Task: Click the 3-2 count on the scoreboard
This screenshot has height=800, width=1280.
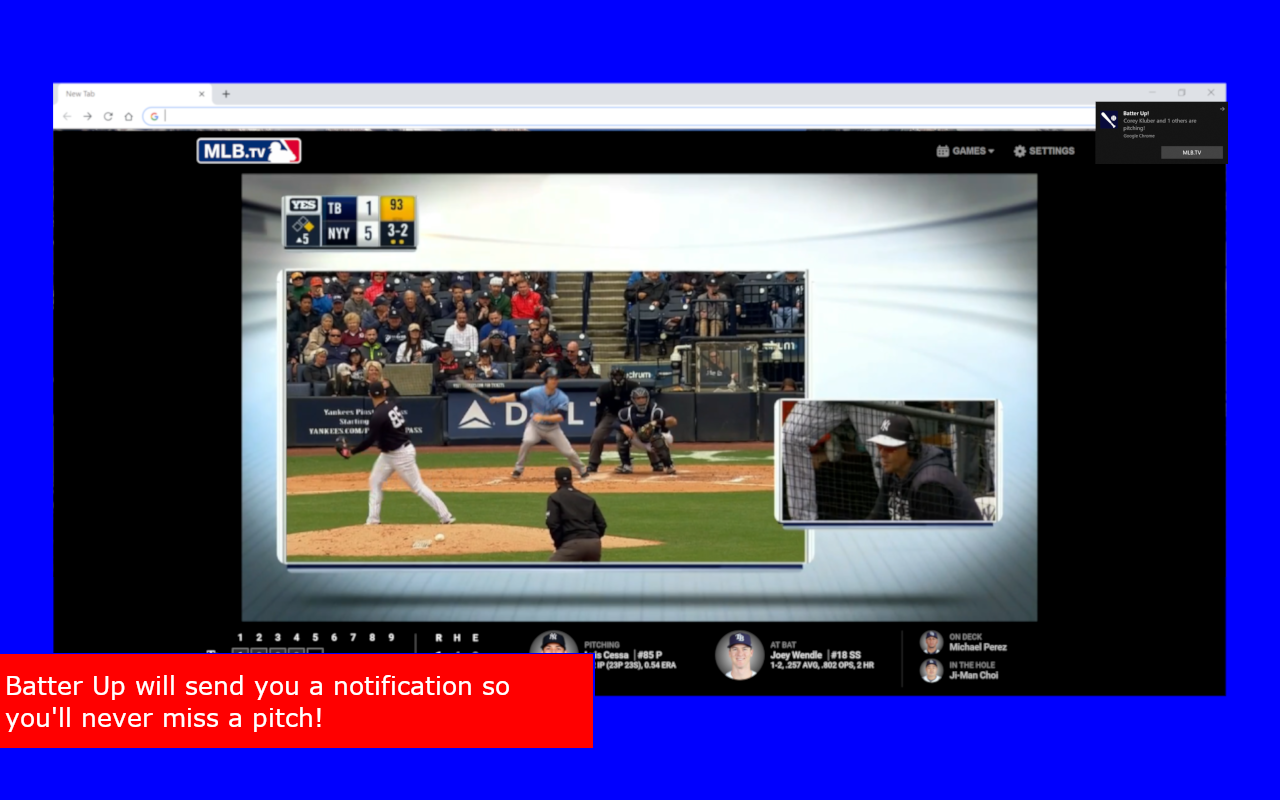Action: (397, 232)
